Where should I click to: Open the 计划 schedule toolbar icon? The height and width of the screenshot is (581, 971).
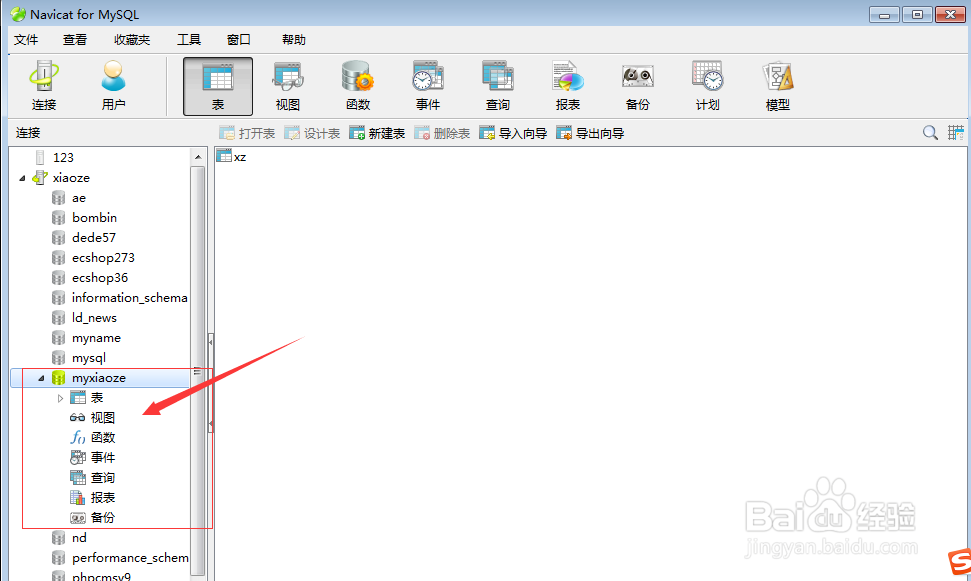(708, 86)
